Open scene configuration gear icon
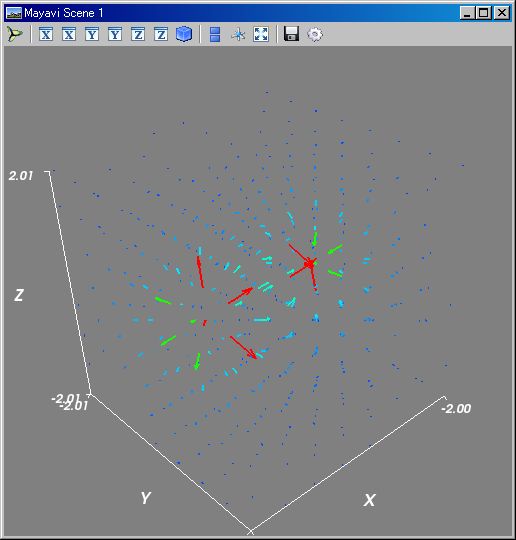 pos(314,34)
